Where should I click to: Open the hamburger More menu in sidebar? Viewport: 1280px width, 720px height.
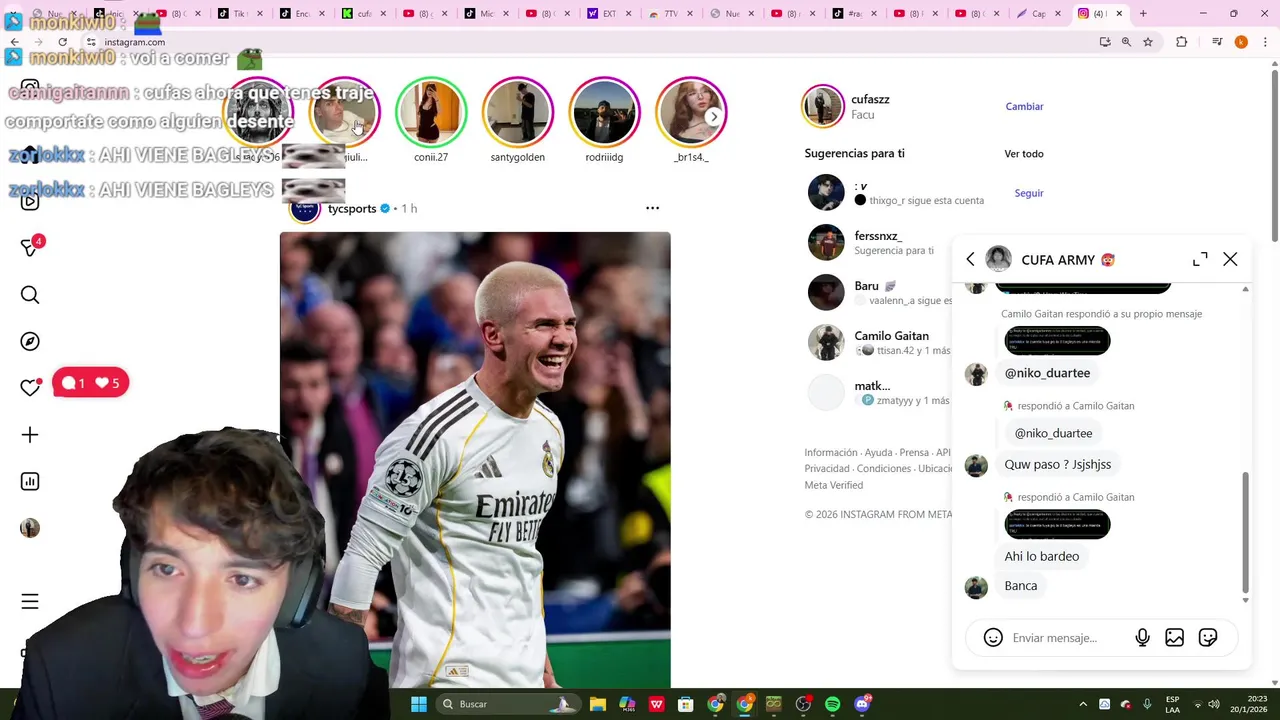tap(30, 601)
